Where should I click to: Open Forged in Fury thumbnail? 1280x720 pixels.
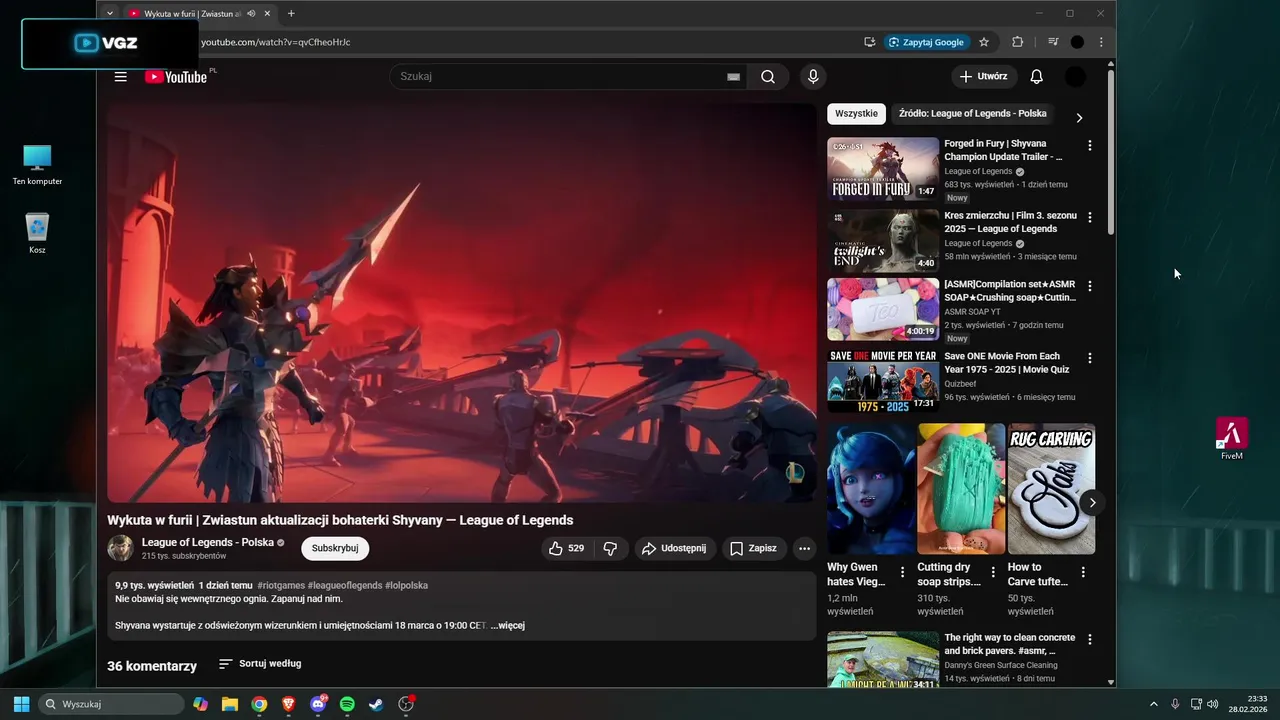click(883, 169)
